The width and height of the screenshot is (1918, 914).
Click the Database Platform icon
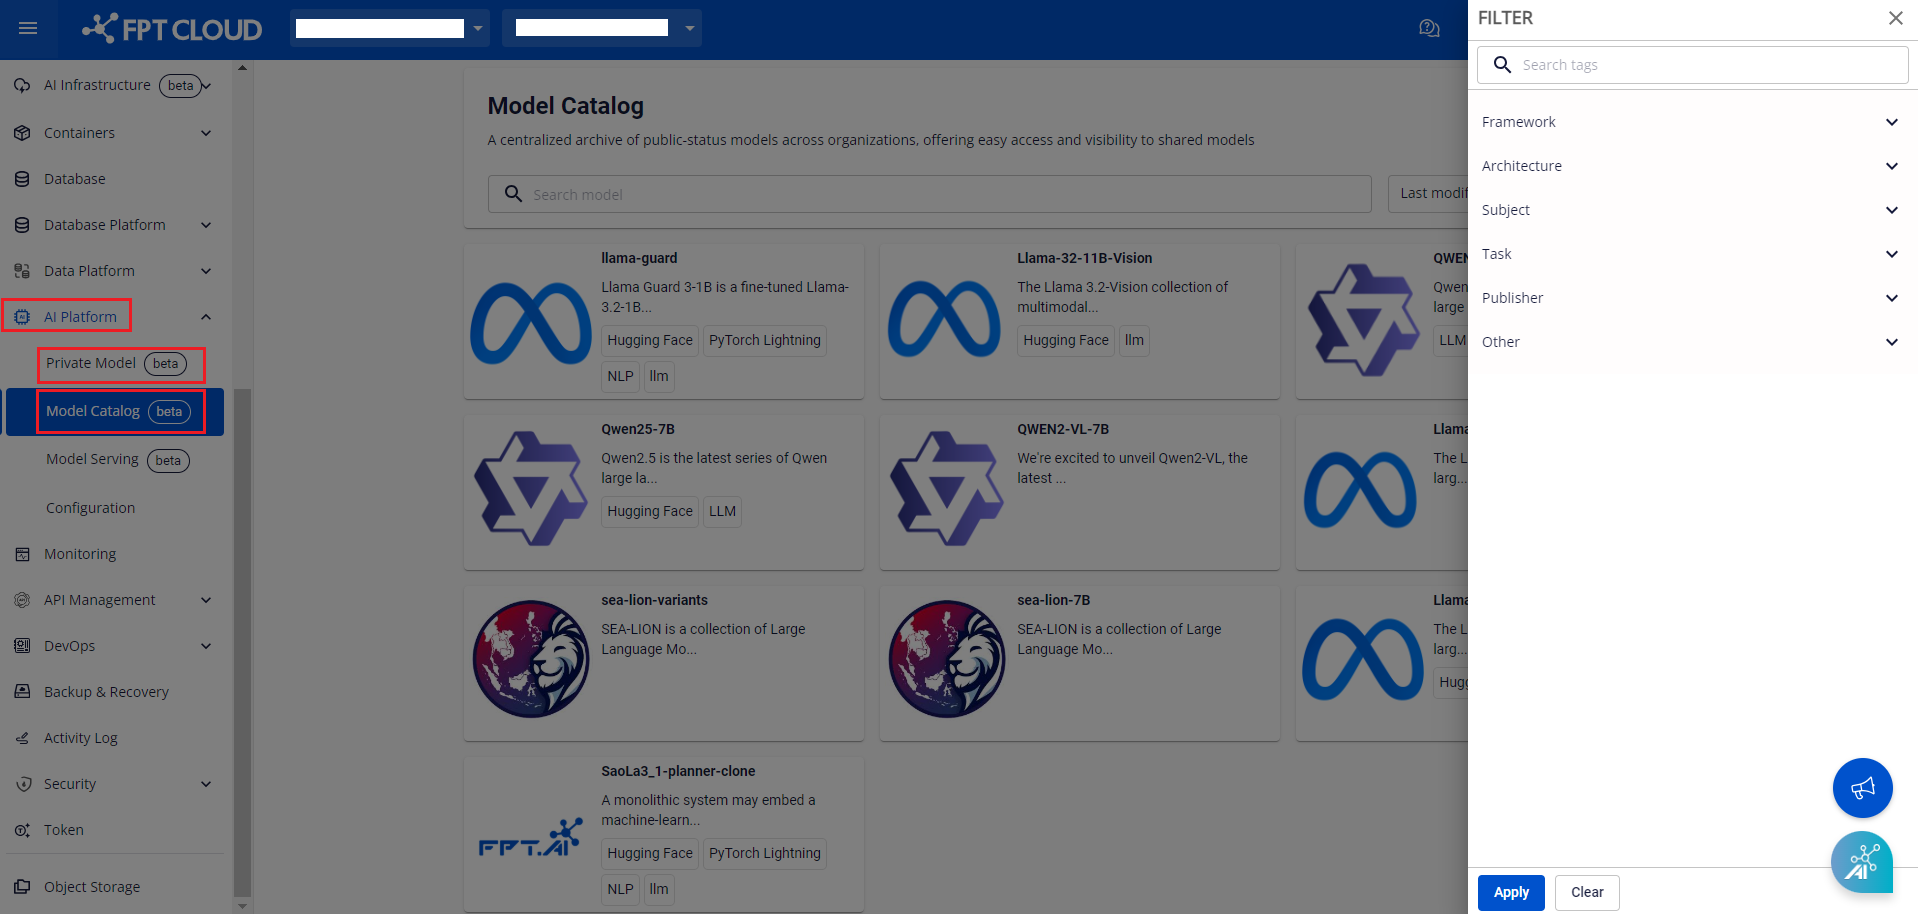[x=22, y=225]
